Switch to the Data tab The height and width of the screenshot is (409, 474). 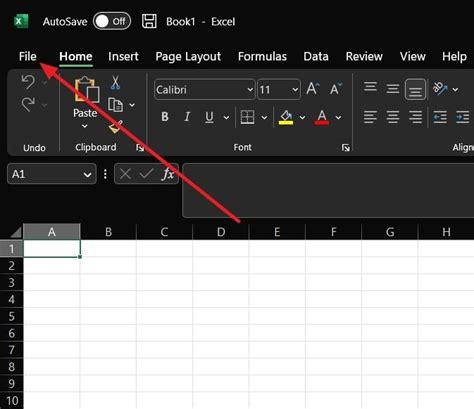pyautogui.click(x=316, y=56)
